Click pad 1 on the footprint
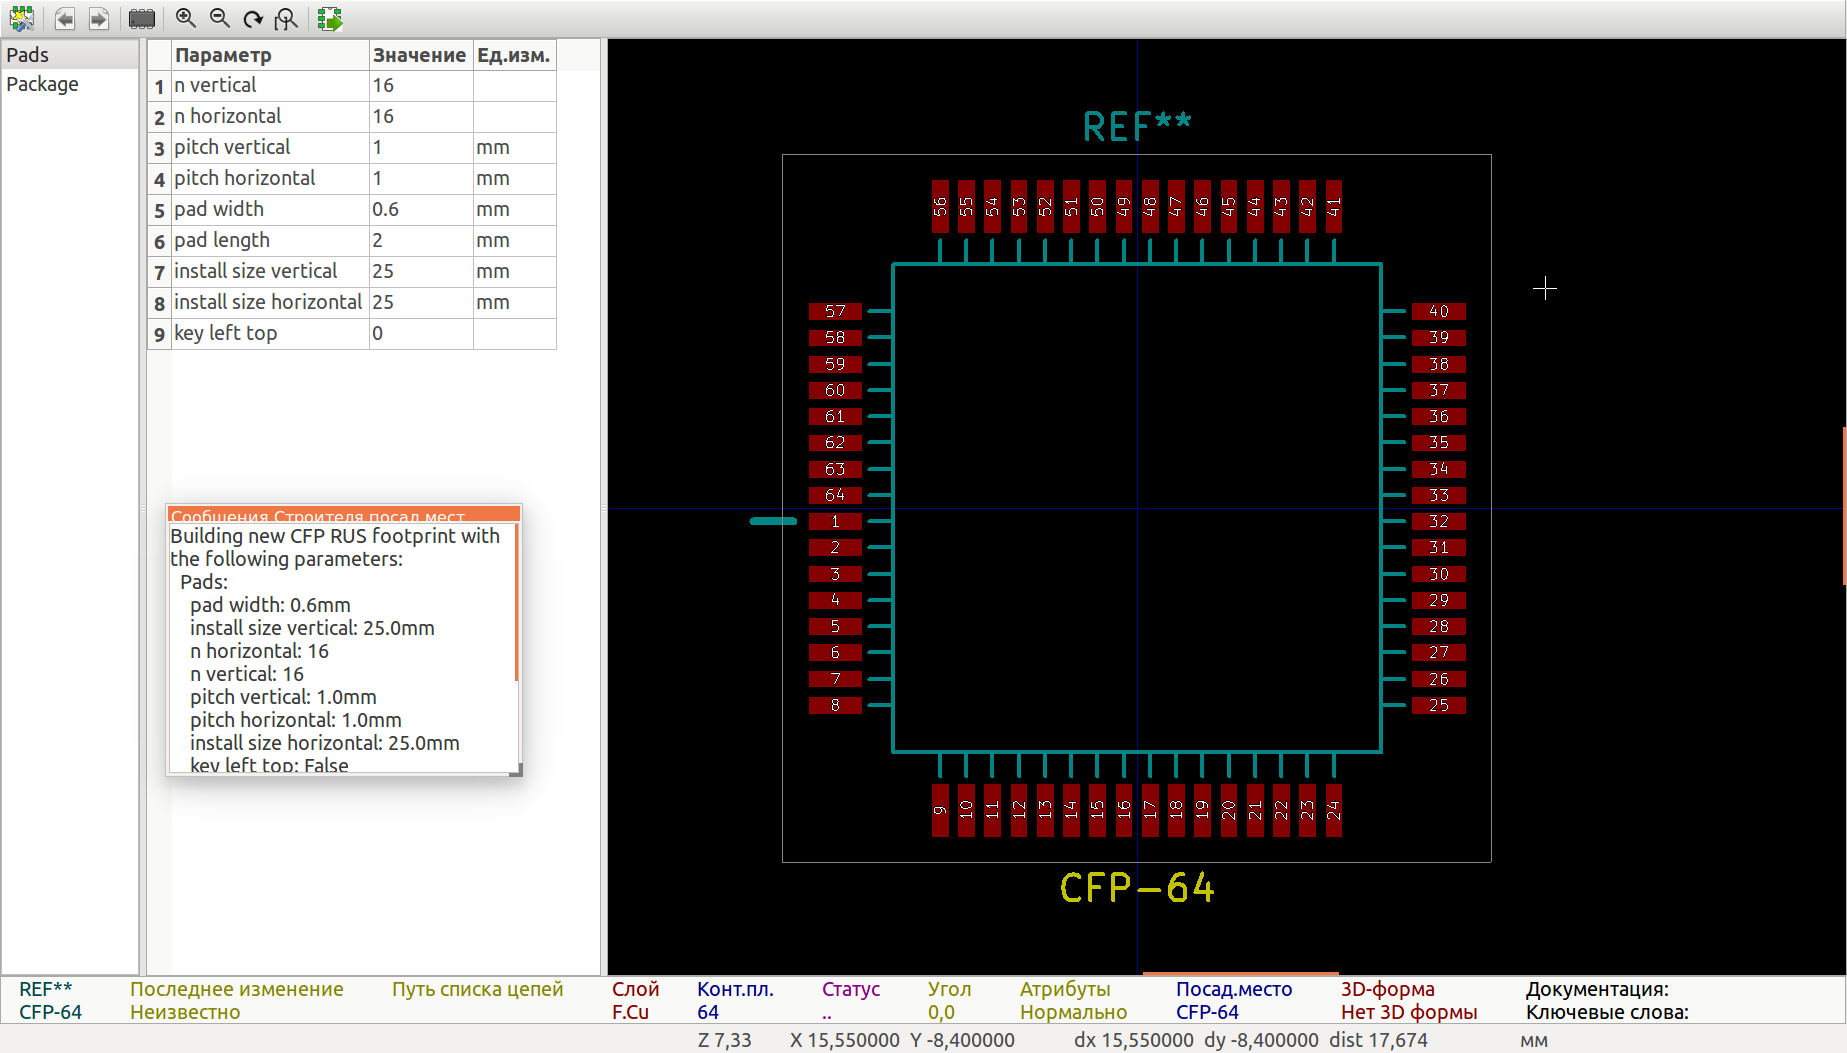1847x1053 pixels. click(x=835, y=521)
